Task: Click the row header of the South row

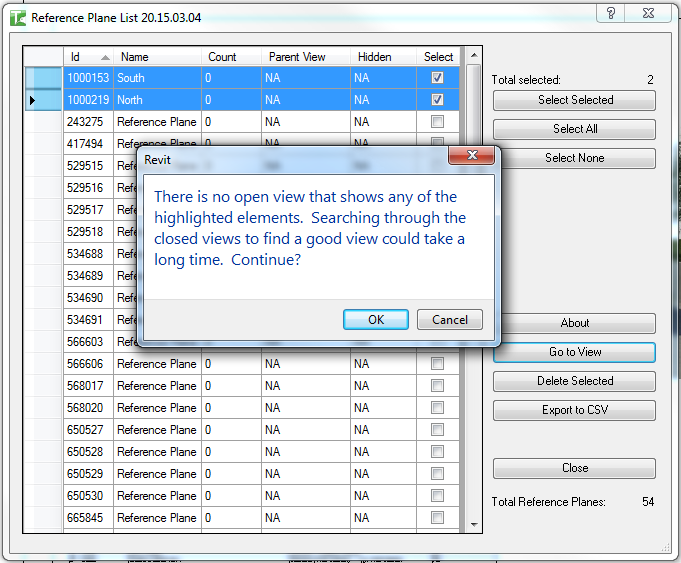Action: (x=43, y=78)
